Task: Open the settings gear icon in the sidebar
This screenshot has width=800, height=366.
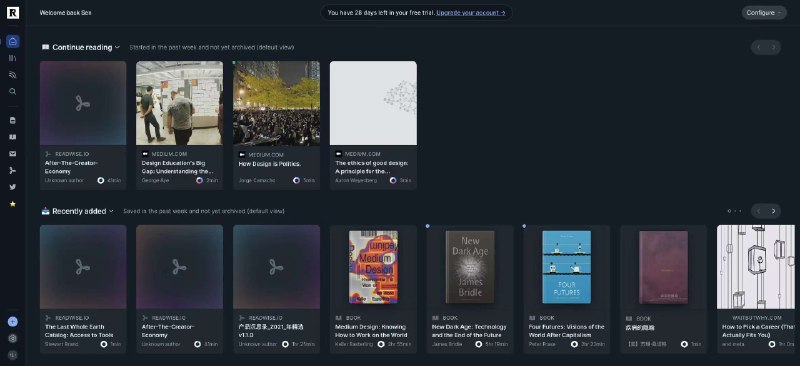Action: (13, 338)
